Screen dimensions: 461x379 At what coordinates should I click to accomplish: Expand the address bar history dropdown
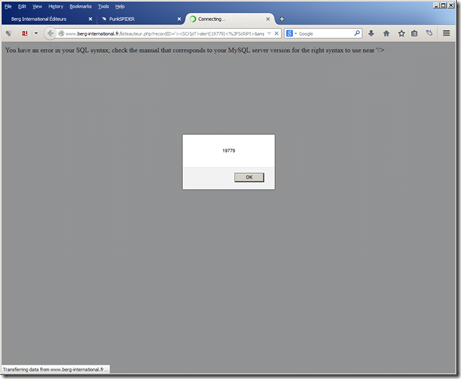[269, 34]
